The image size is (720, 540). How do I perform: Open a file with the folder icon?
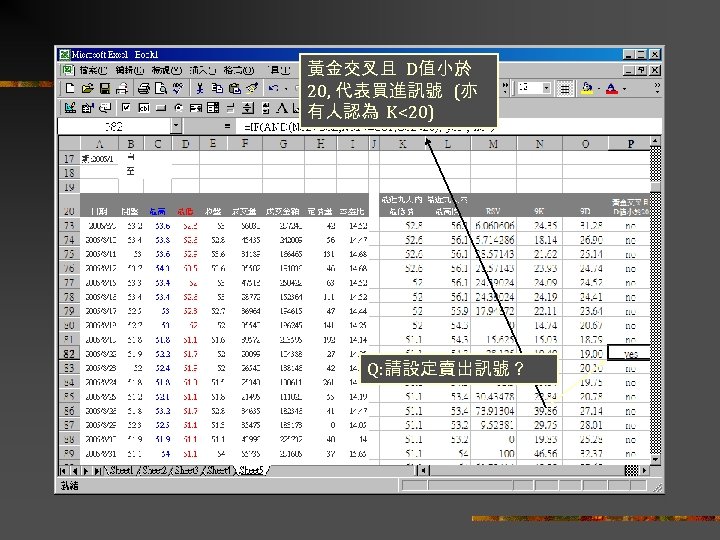(x=87, y=88)
